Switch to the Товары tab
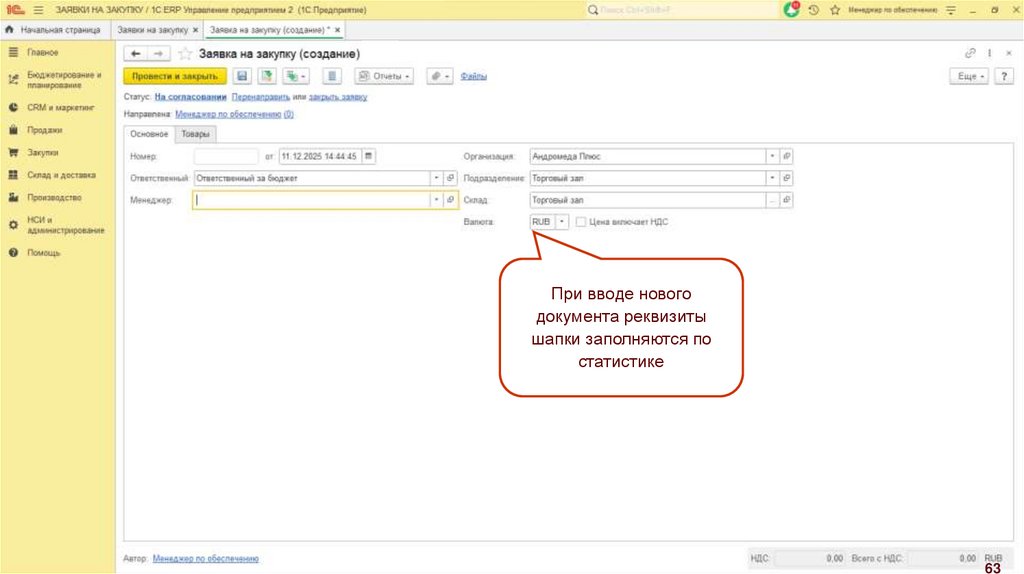 [x=196, y=134]
